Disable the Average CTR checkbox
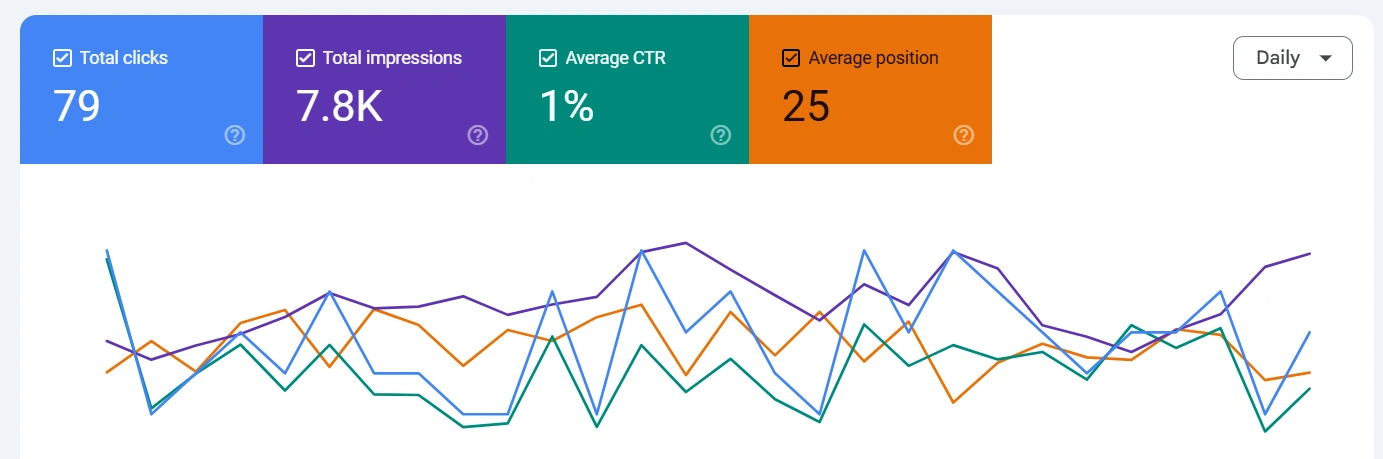Image resolution: width=1383 pixels, height=459 pixels. coord(548,58)
